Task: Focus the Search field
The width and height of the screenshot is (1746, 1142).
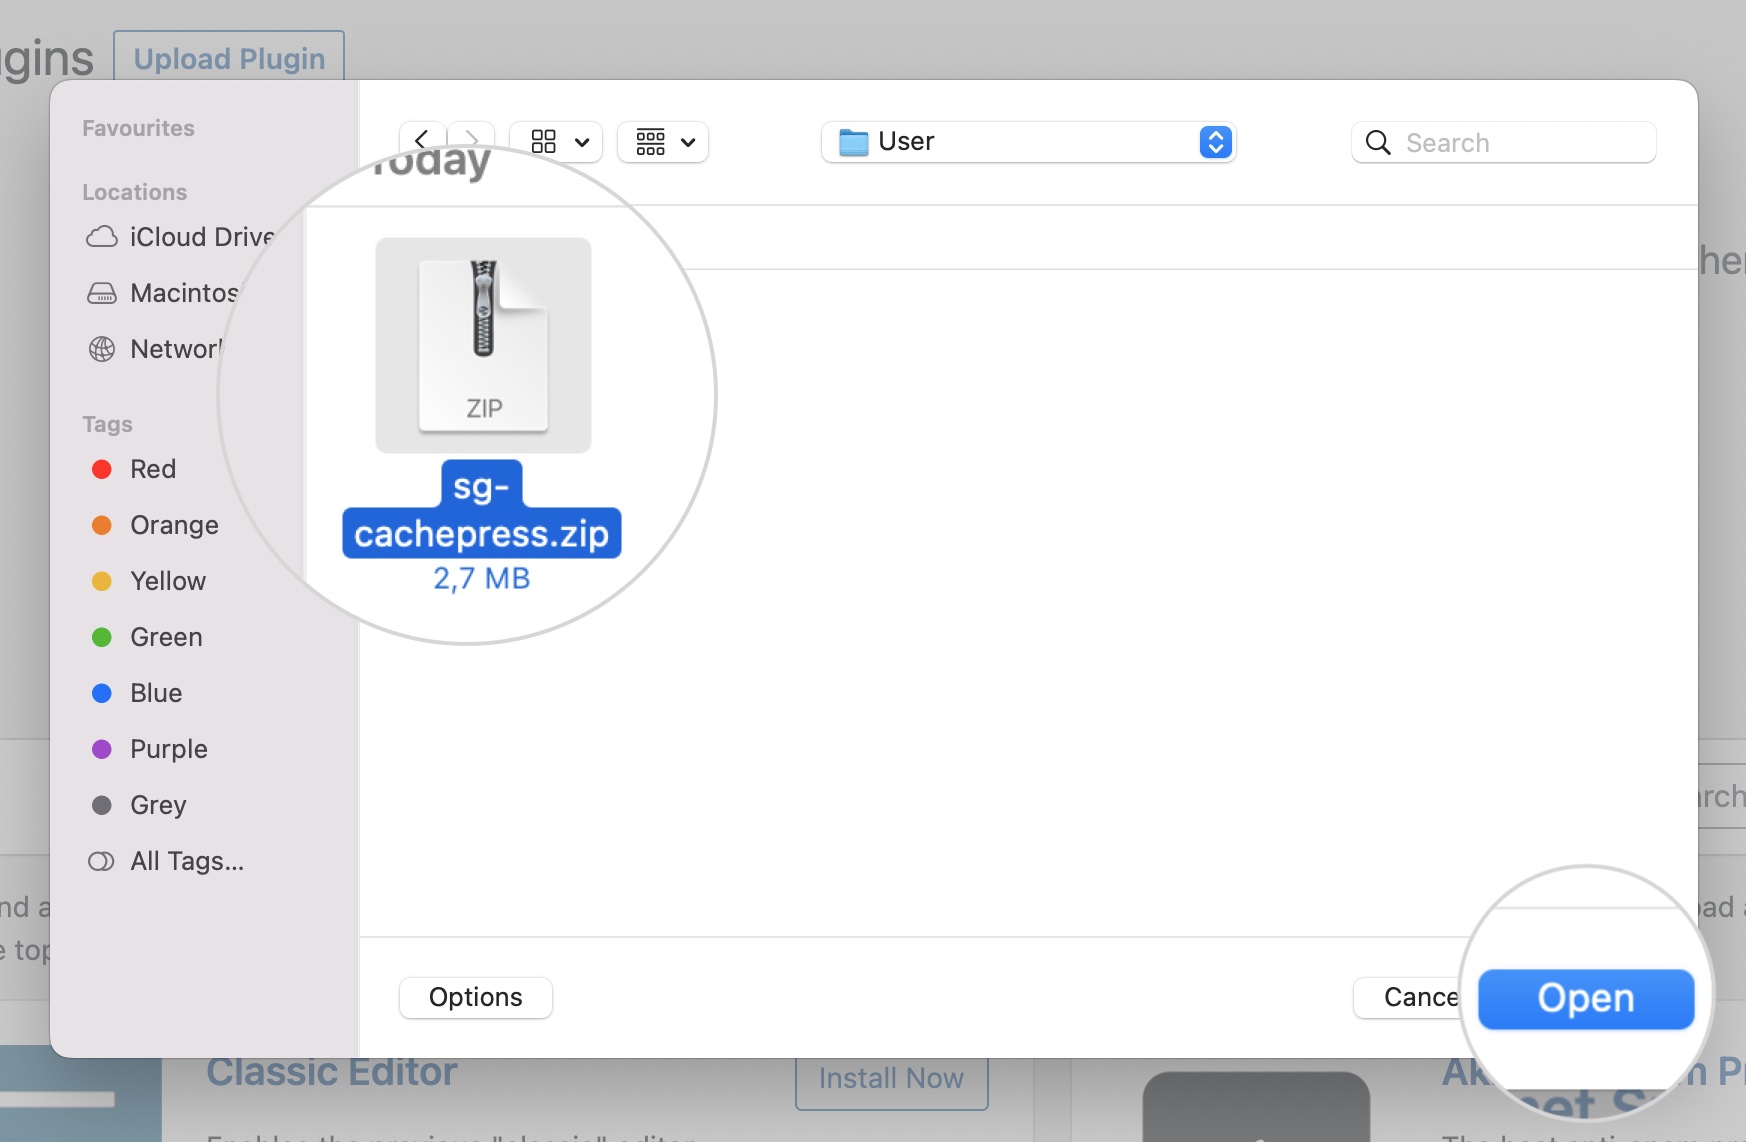Action: (x=1503, y=142)
